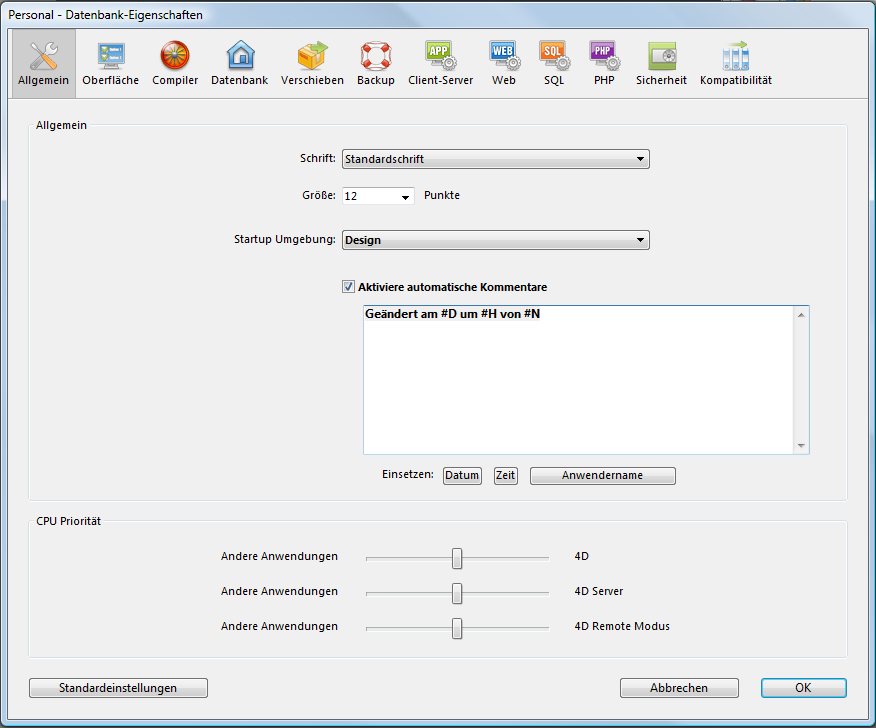
Task: Open the Kompatibilität settings page
Action: [735, 63]
